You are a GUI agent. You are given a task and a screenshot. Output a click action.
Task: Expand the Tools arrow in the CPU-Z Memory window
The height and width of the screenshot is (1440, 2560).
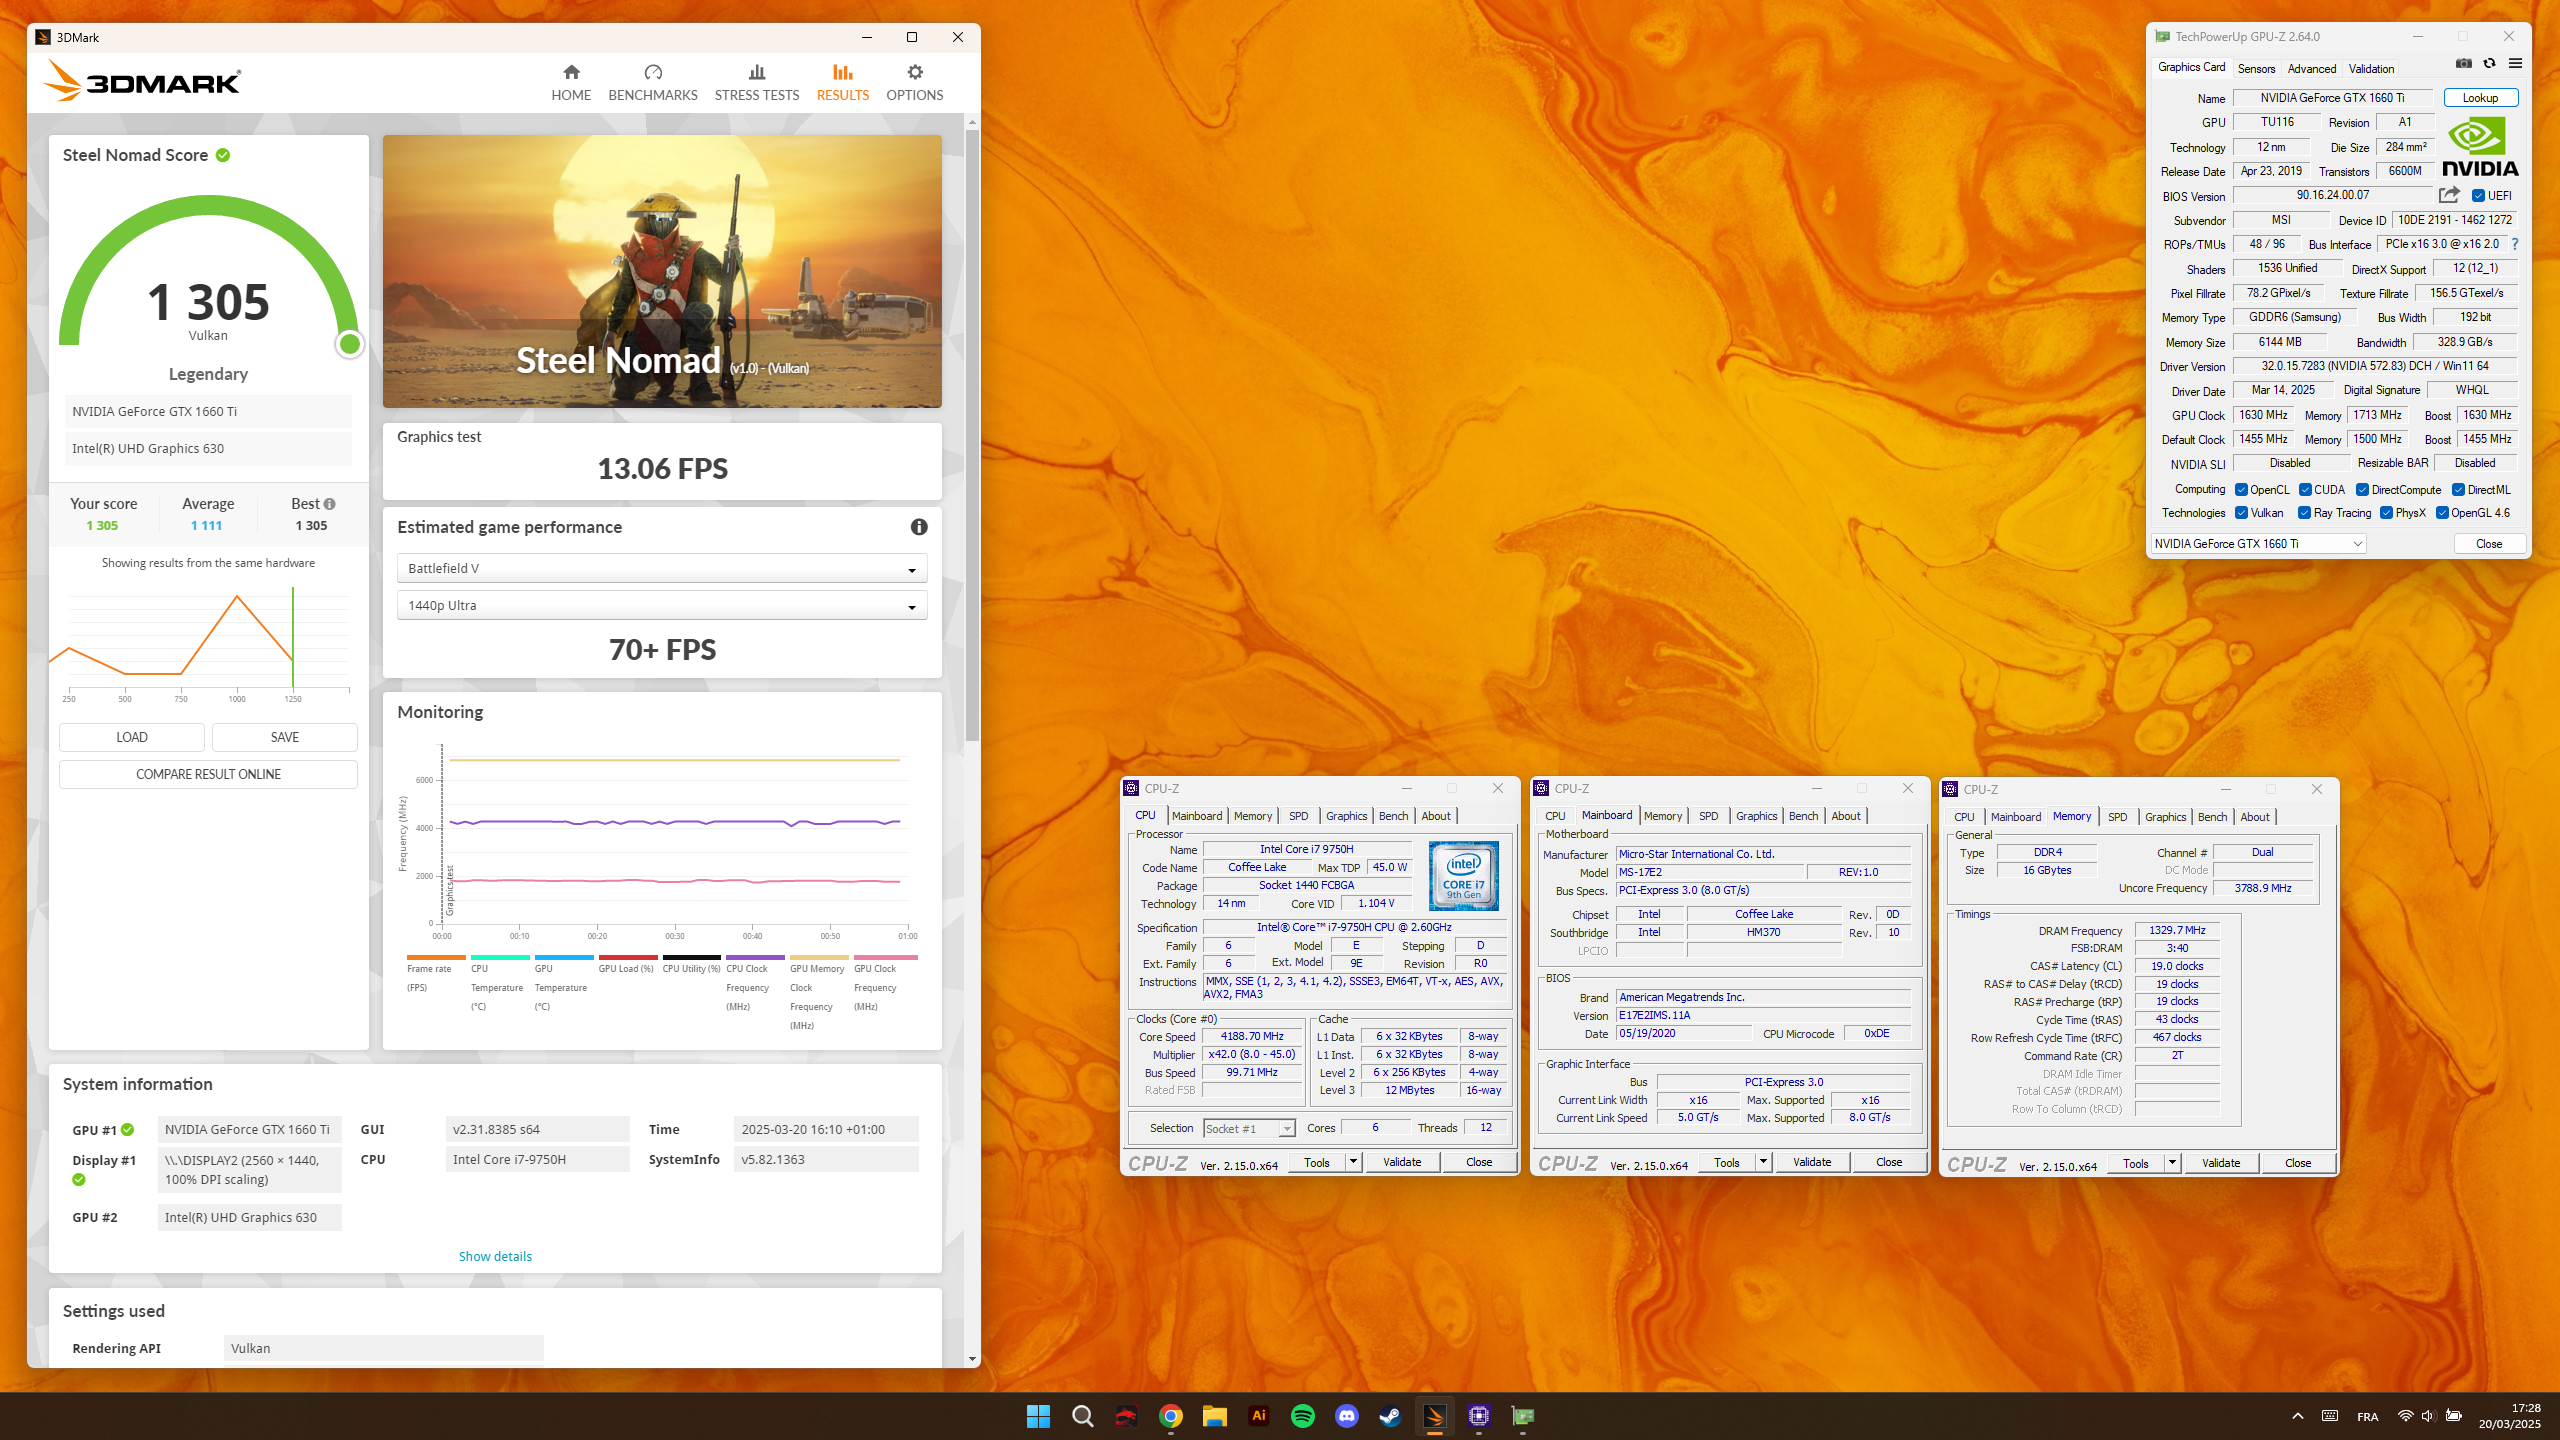[x=2172, y=1163]
